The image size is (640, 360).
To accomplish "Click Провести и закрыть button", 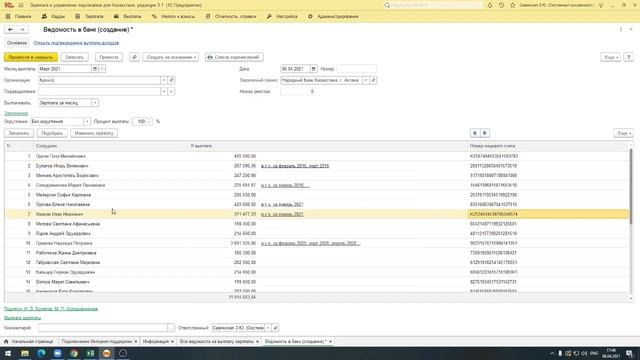I will click(31, 57).
